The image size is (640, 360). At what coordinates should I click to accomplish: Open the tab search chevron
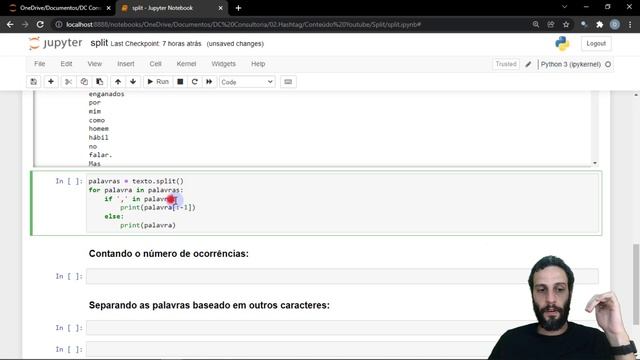[564, 7]
